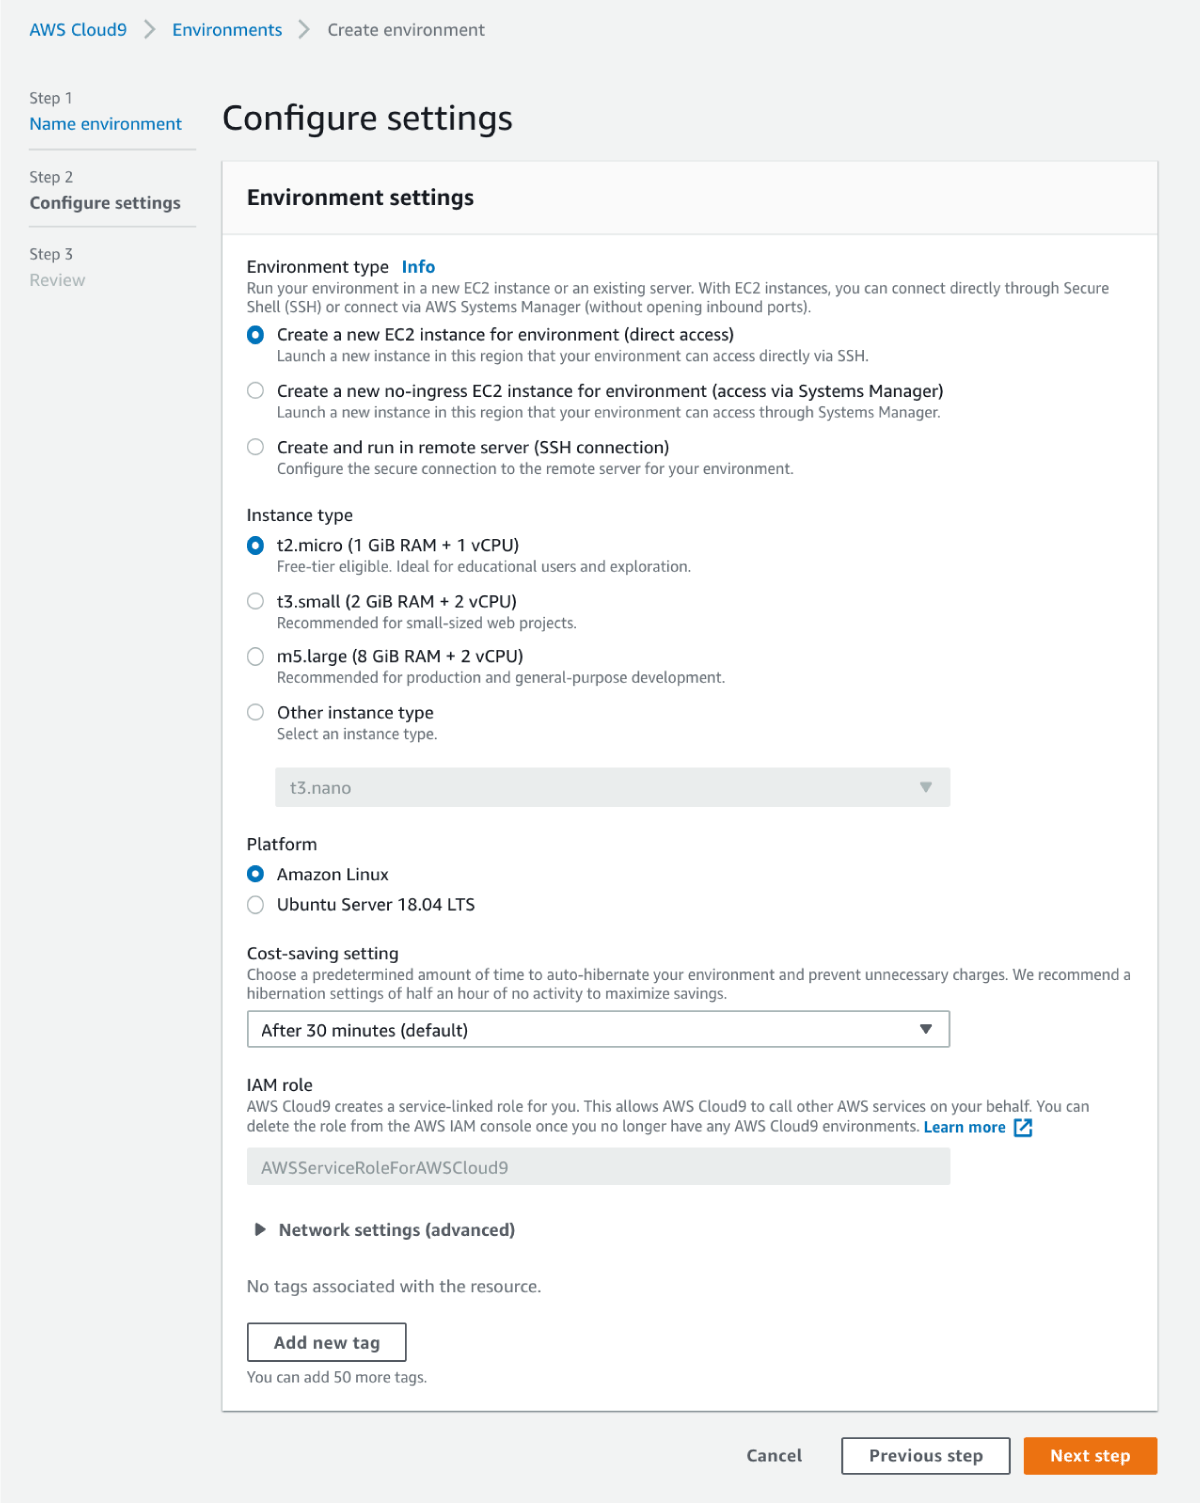
Task: Click the Cost-saving dropdown arrow icon
Action: coord(926,1029)
